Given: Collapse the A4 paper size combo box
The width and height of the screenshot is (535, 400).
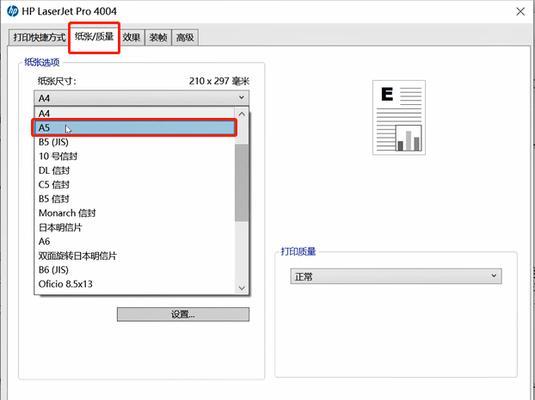Looking at the screenshot, I should click(142, 98).
